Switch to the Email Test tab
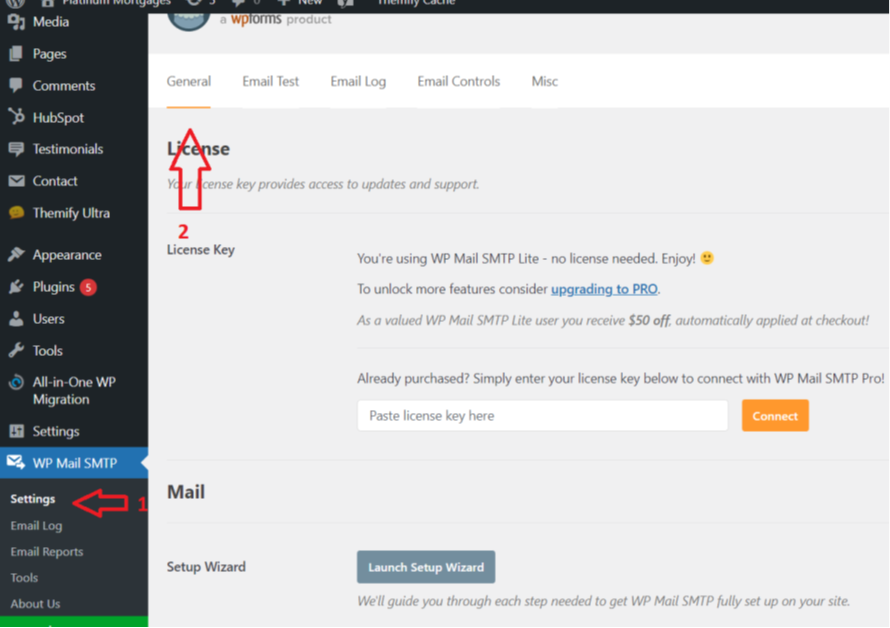The height and width of the screenshot is (628, 890). tap(271, 81)
